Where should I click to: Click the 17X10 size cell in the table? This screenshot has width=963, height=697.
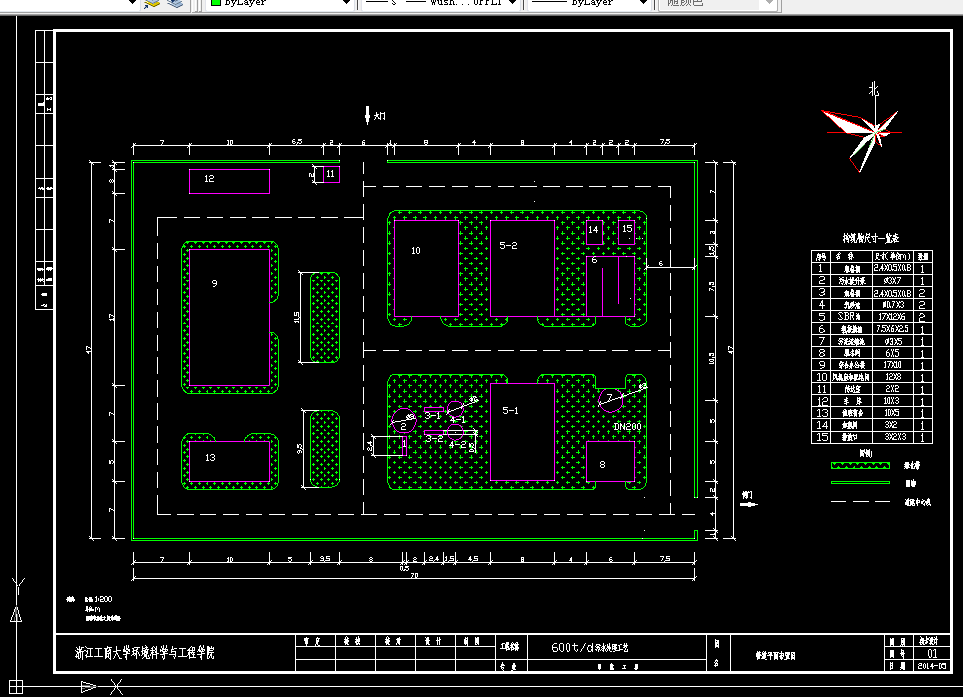(893, 365)
